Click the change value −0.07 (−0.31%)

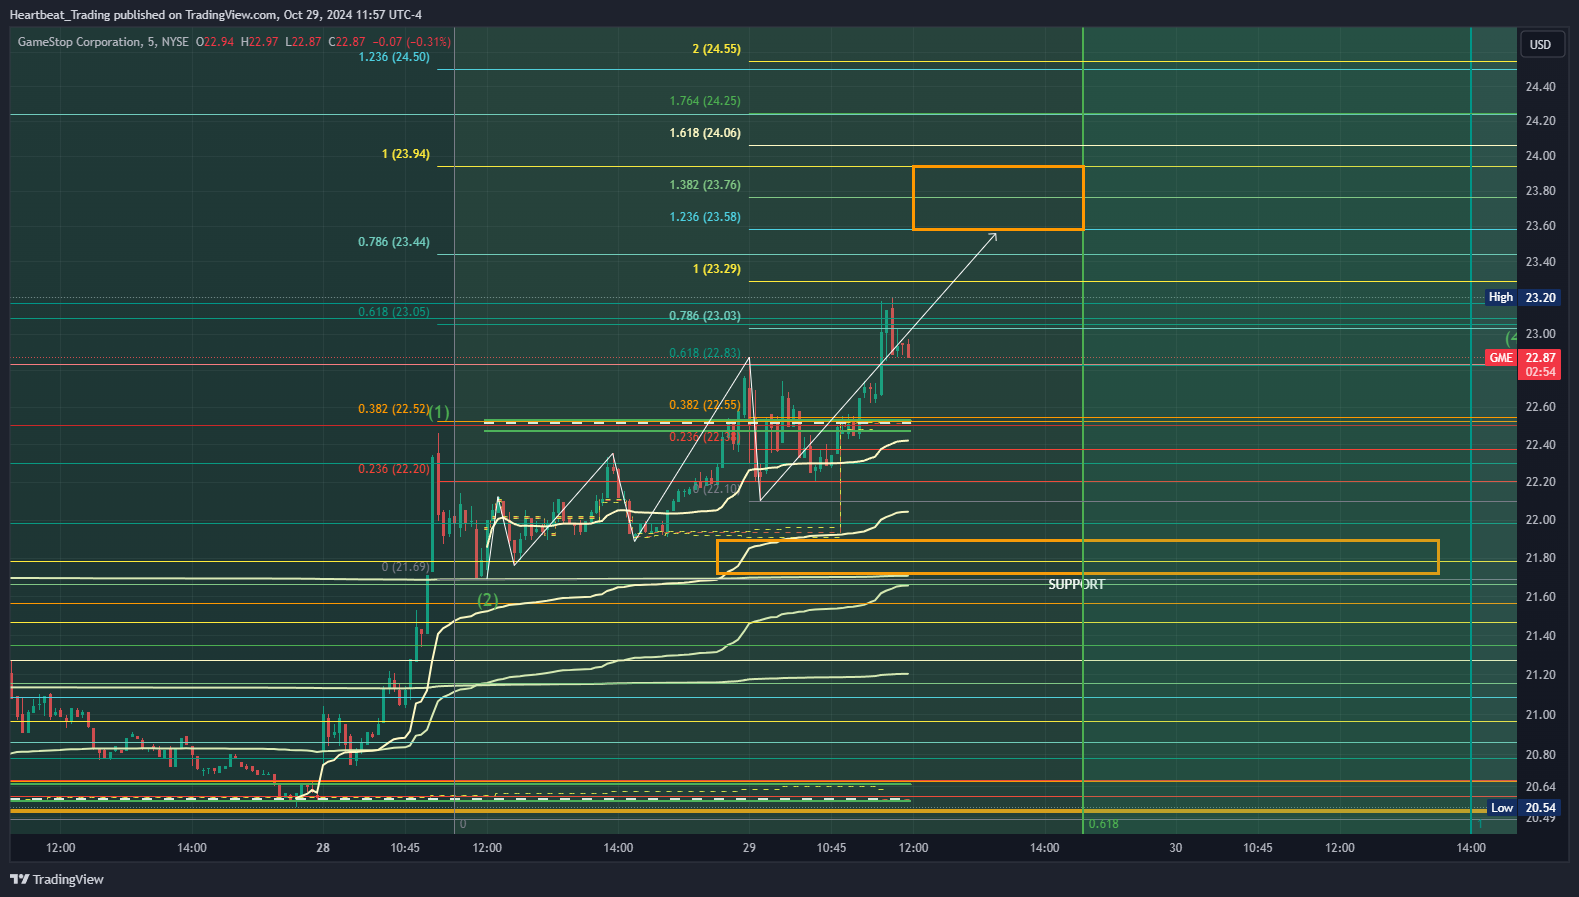[412, 42]
